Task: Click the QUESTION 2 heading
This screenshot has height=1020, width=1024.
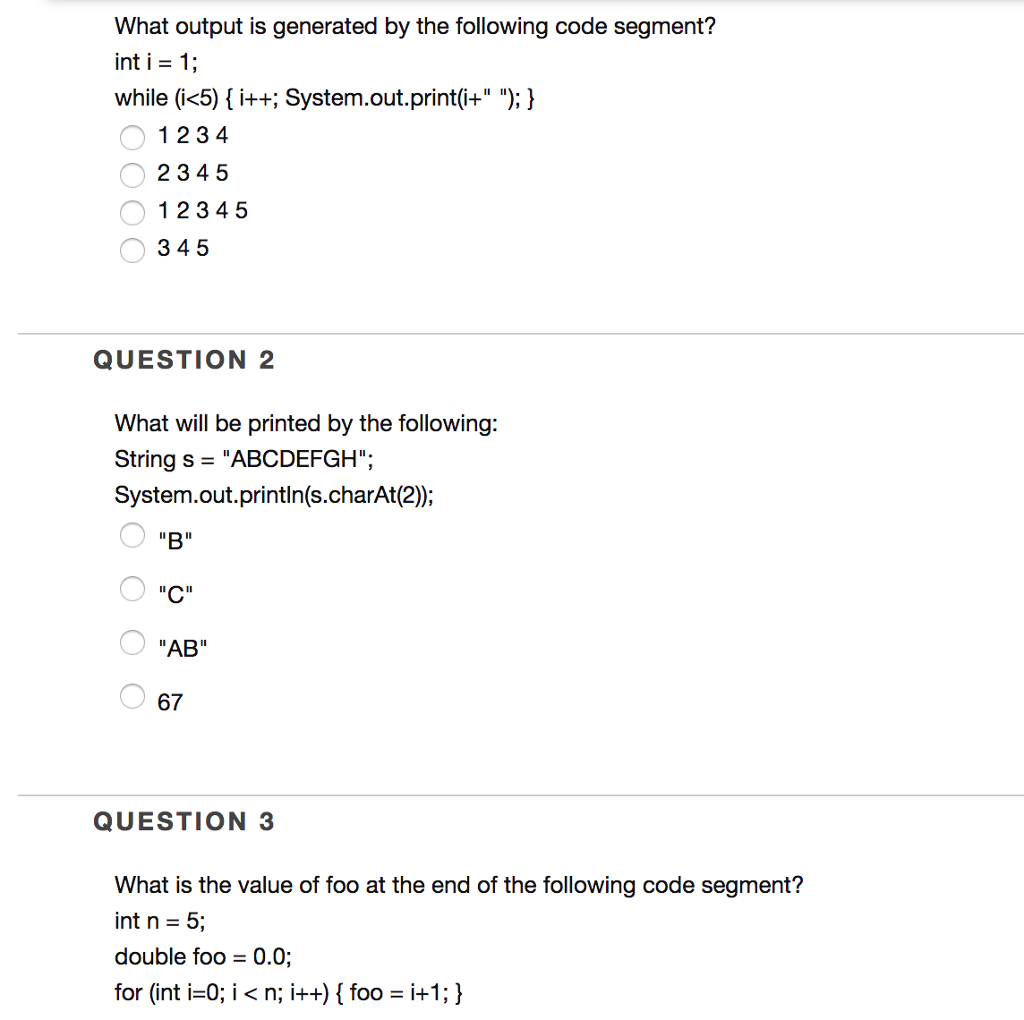Action: [184, 360]
